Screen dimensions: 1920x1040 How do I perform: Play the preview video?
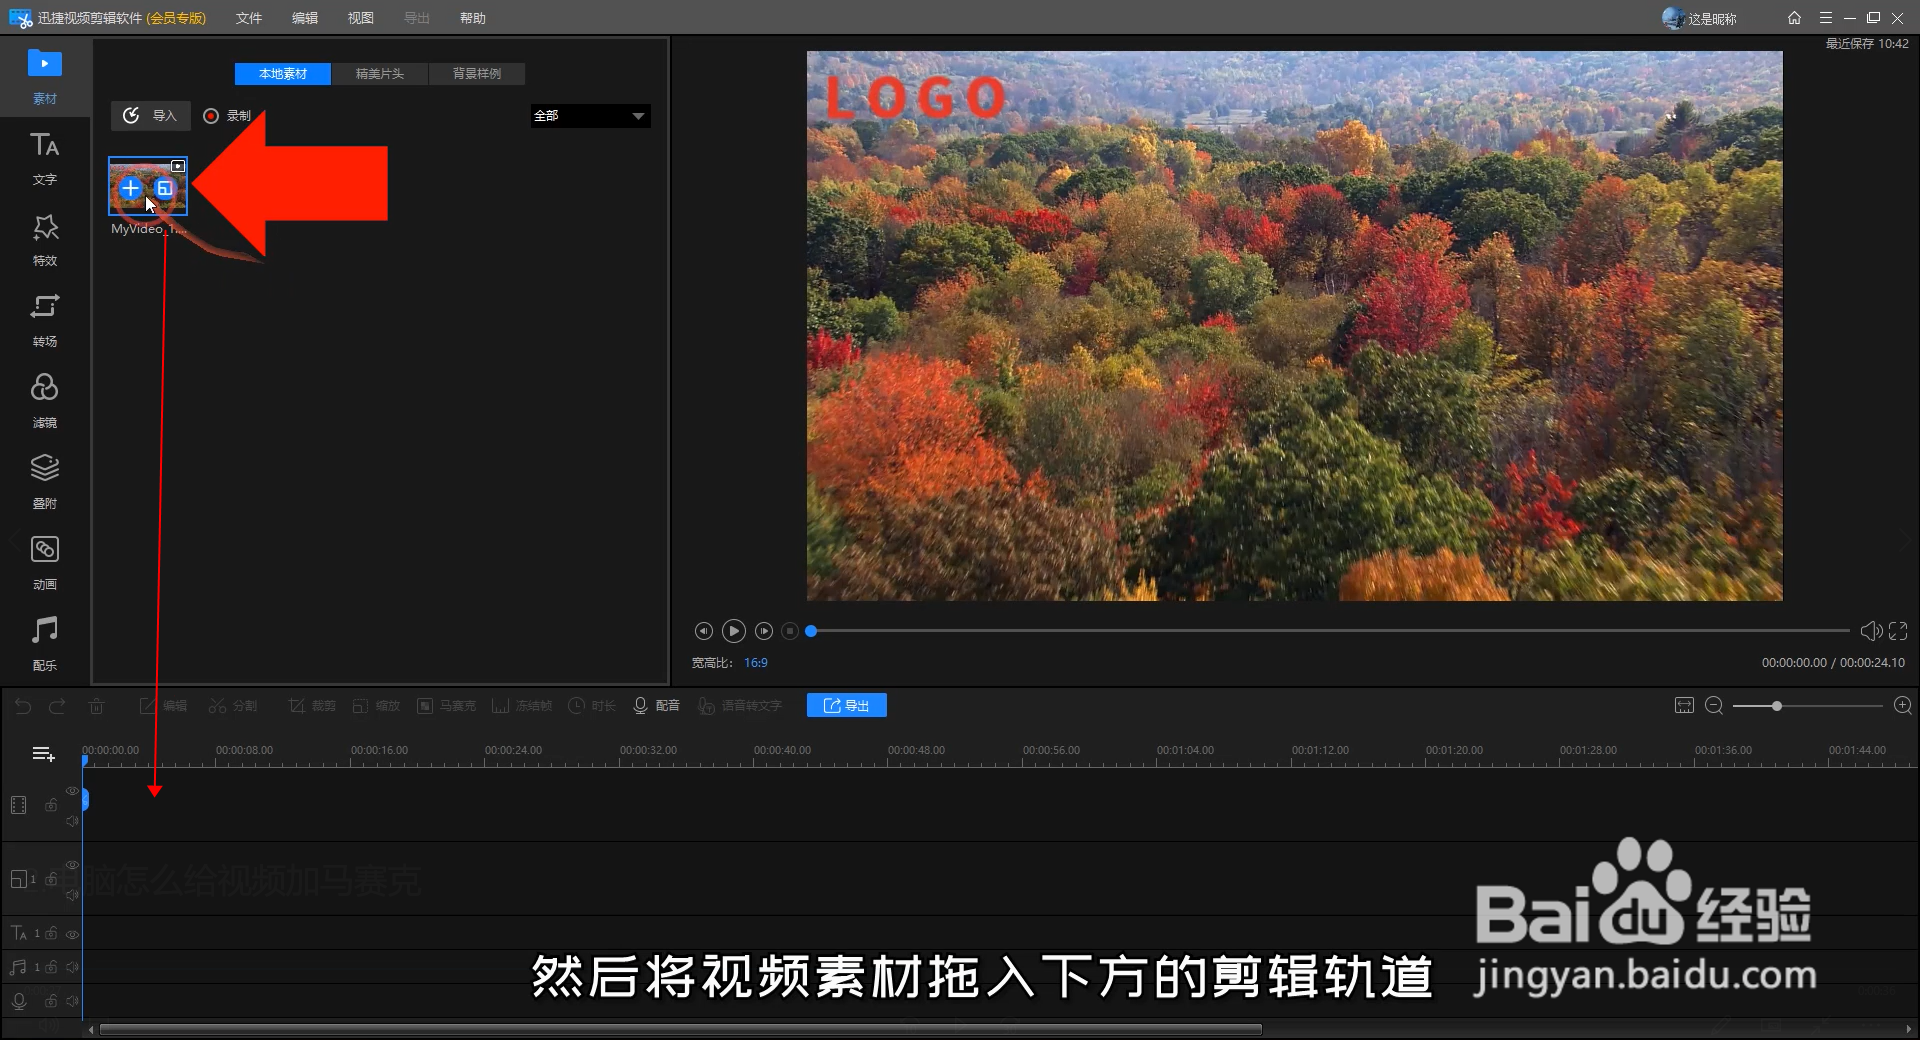[734, 631]
